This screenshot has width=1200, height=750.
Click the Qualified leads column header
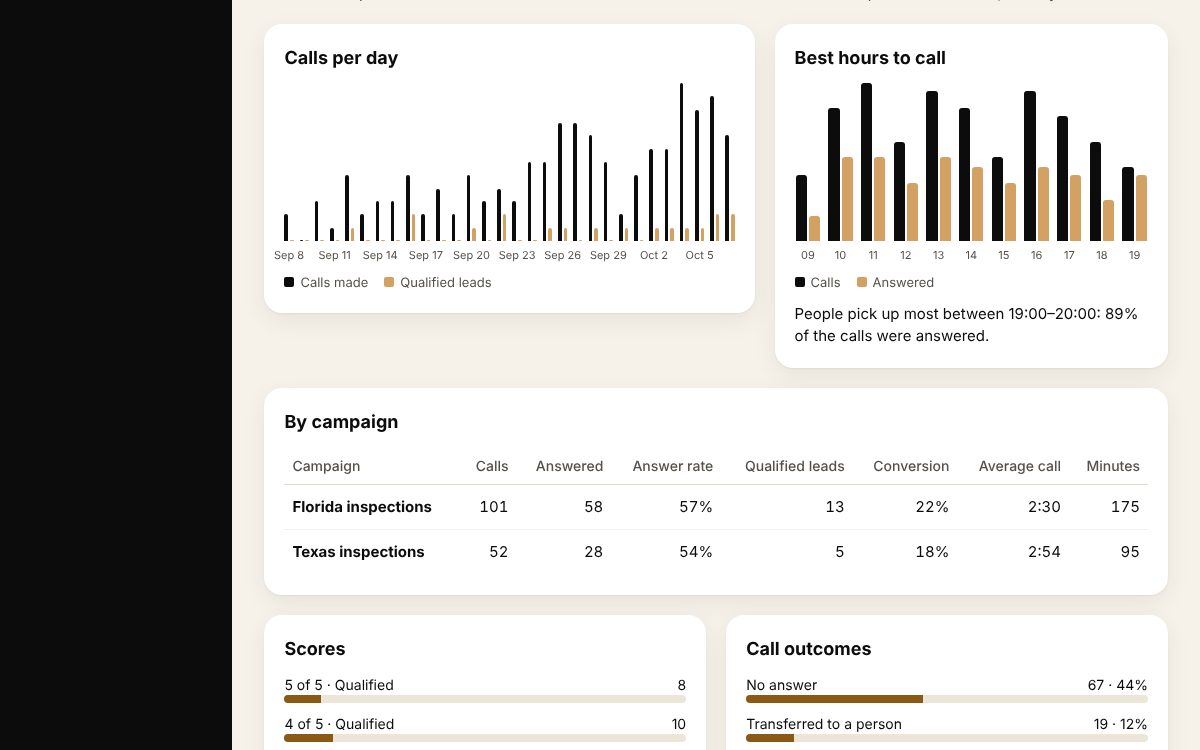[x=794, y=466]
